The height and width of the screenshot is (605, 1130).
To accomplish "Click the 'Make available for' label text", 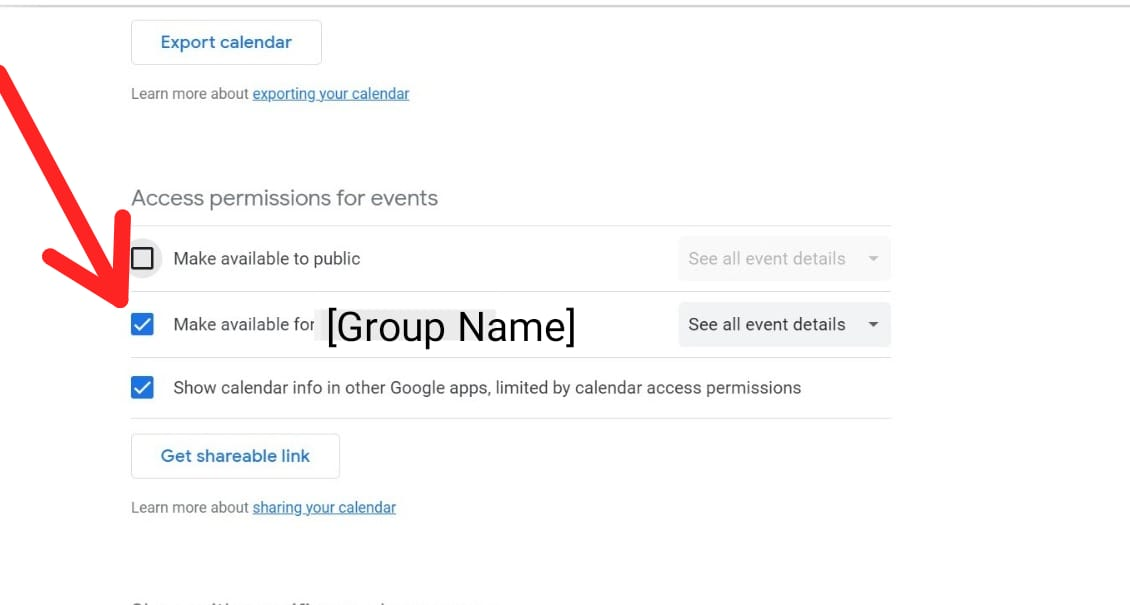I will point(244,324).
